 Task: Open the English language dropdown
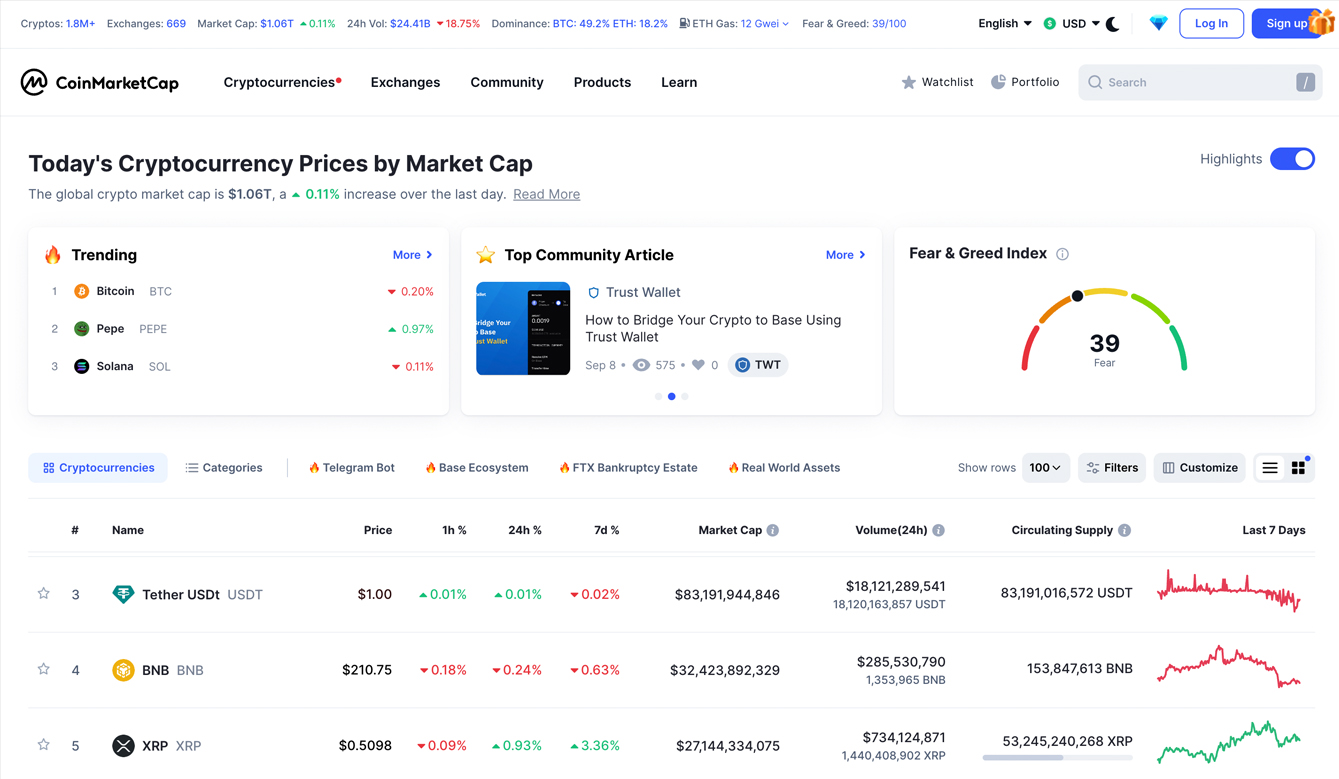(x=1004, y=23)
